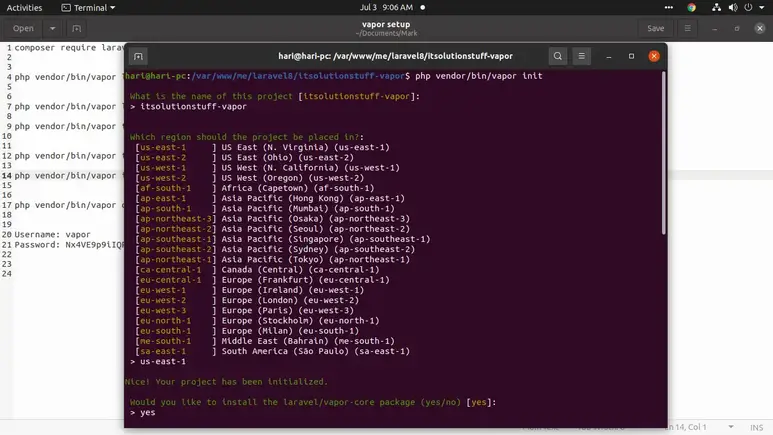Click the terminal vertical scrollbar
The height and width of the screenshot is (435, 773).
pyautogui.click(x=664, y=153)
